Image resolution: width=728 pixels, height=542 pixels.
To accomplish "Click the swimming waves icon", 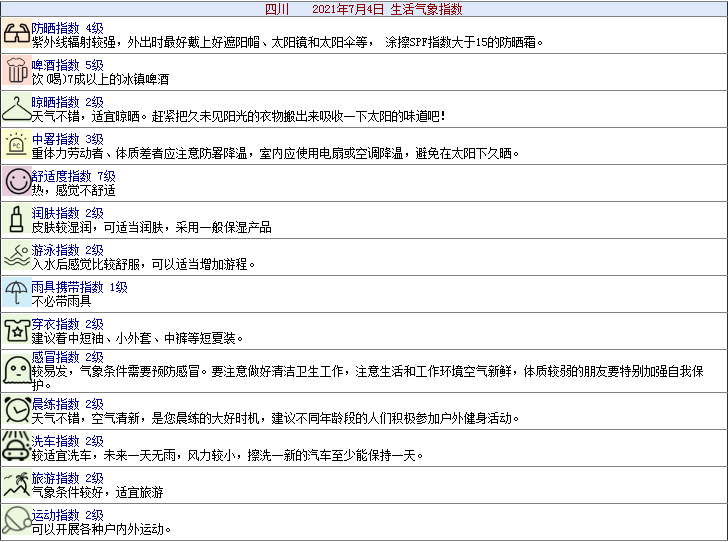I will (x=16, y=257).
